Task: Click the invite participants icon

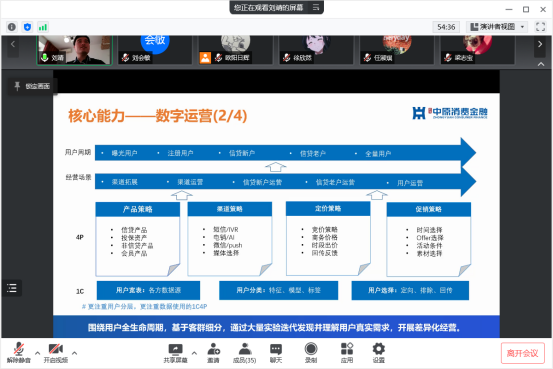Action: [x=213, y=353]
